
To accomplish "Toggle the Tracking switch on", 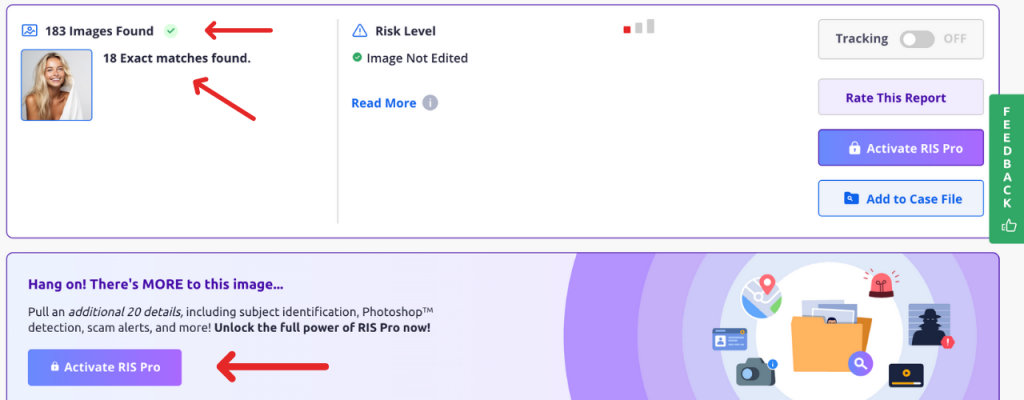I will pyautogui.click(x=917, y=39).
